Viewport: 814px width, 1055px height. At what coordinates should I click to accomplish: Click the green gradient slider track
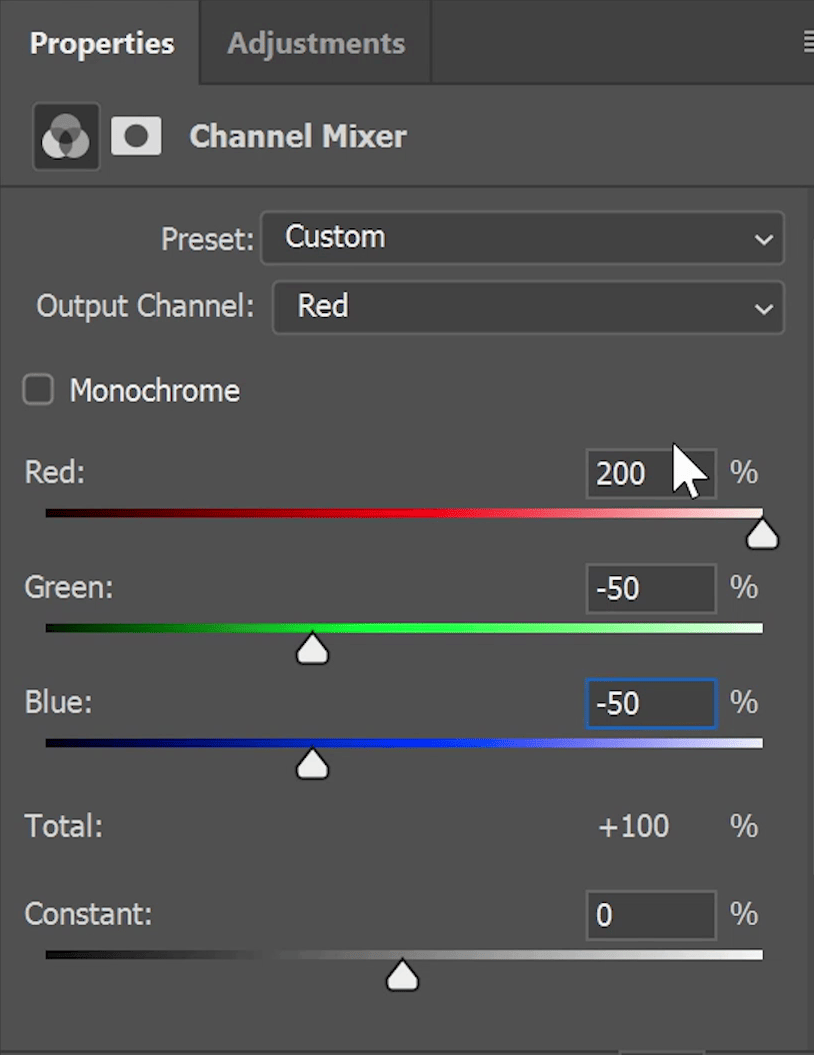pyautogui.click(x=404, y=628)
